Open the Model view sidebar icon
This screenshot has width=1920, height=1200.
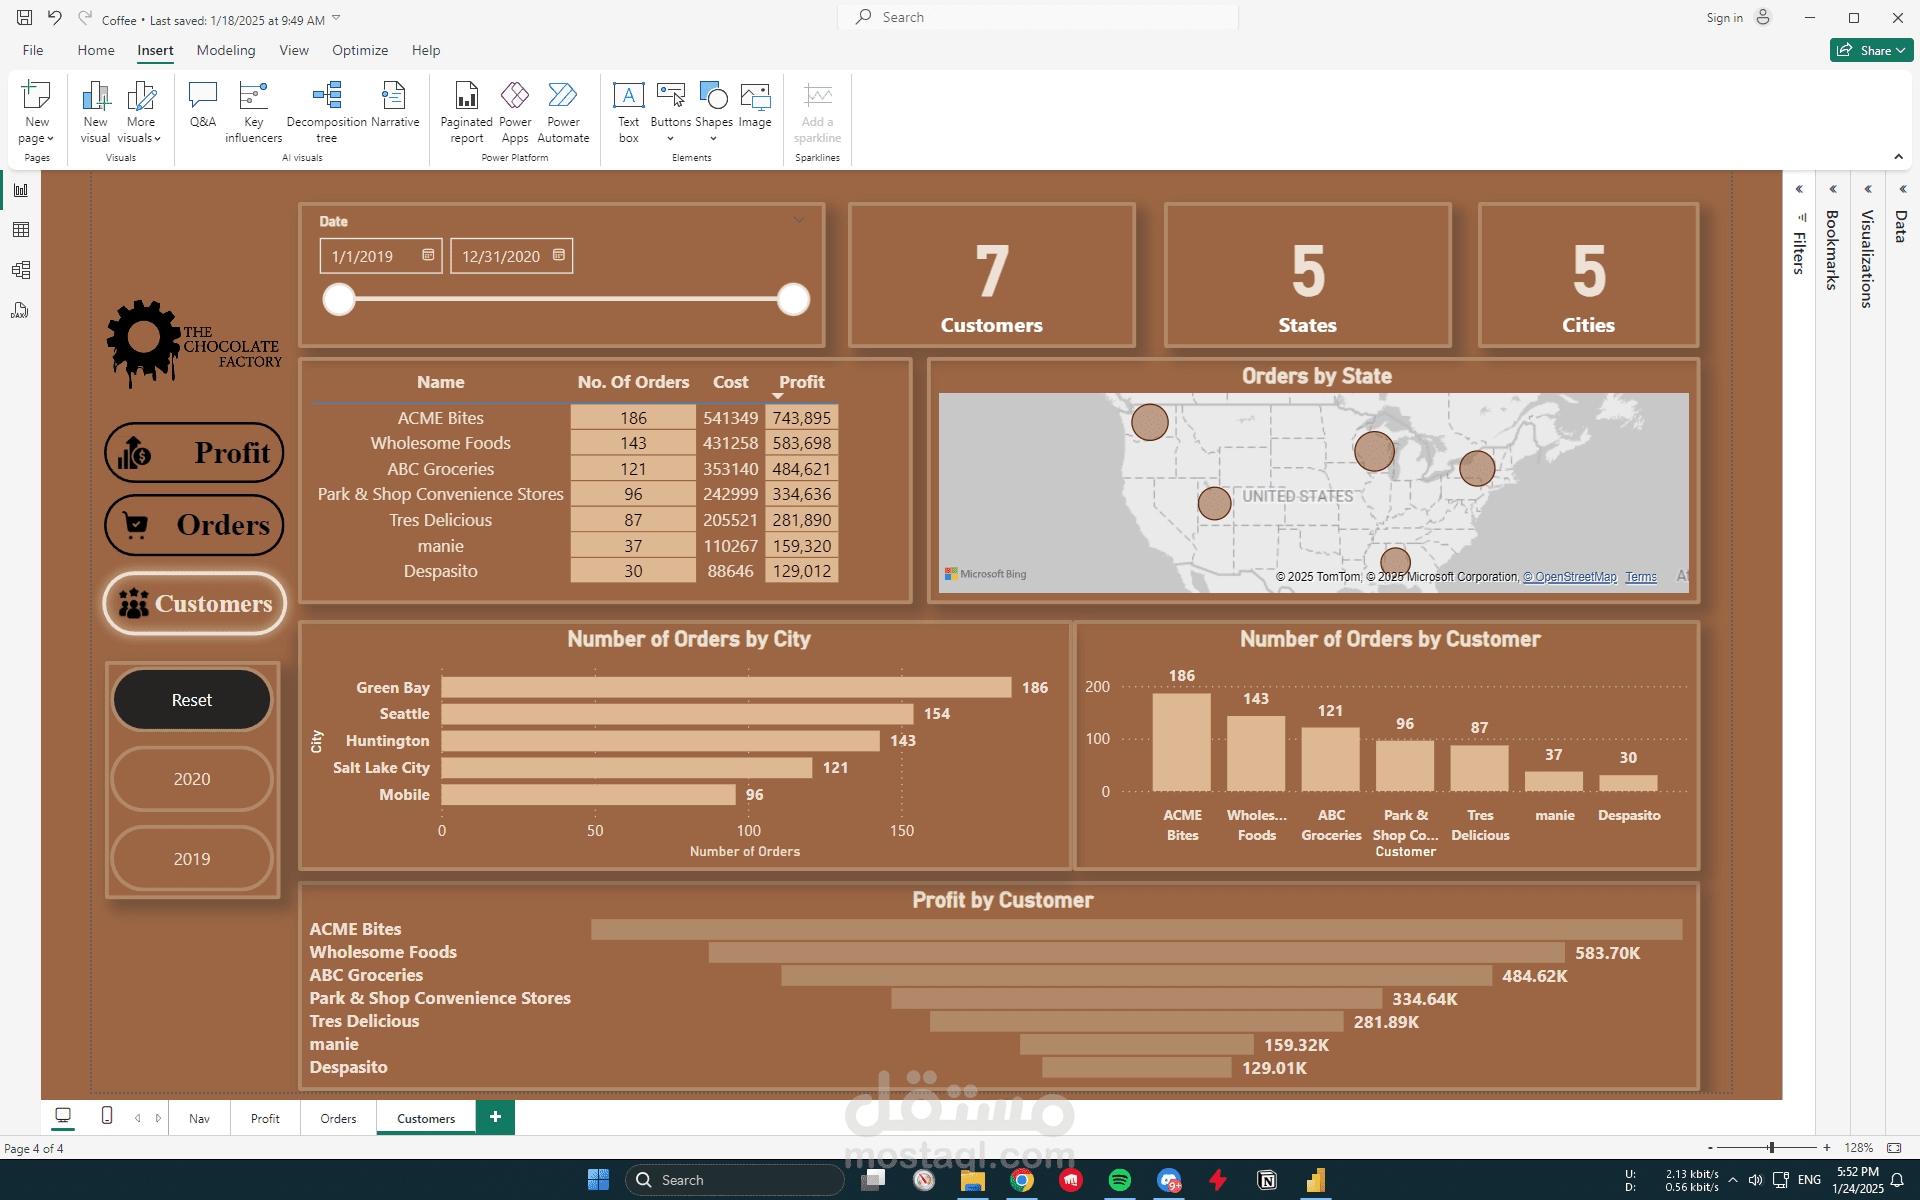(x=21, y=270)
